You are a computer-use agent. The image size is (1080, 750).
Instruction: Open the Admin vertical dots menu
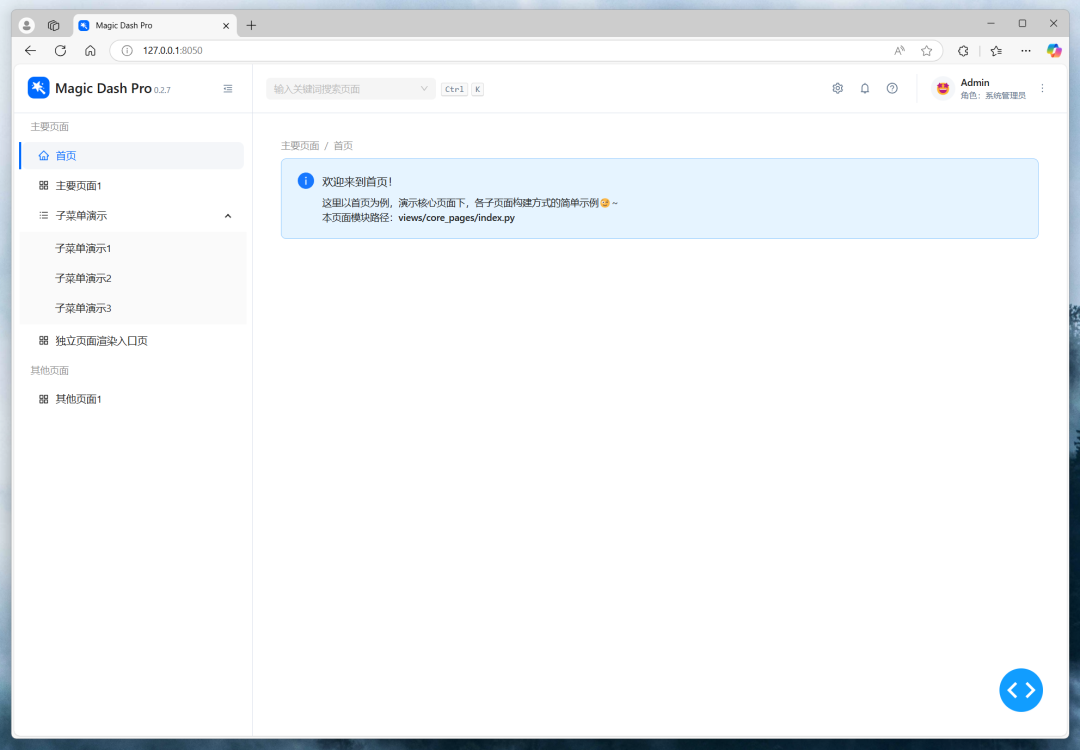[1042, 88]
